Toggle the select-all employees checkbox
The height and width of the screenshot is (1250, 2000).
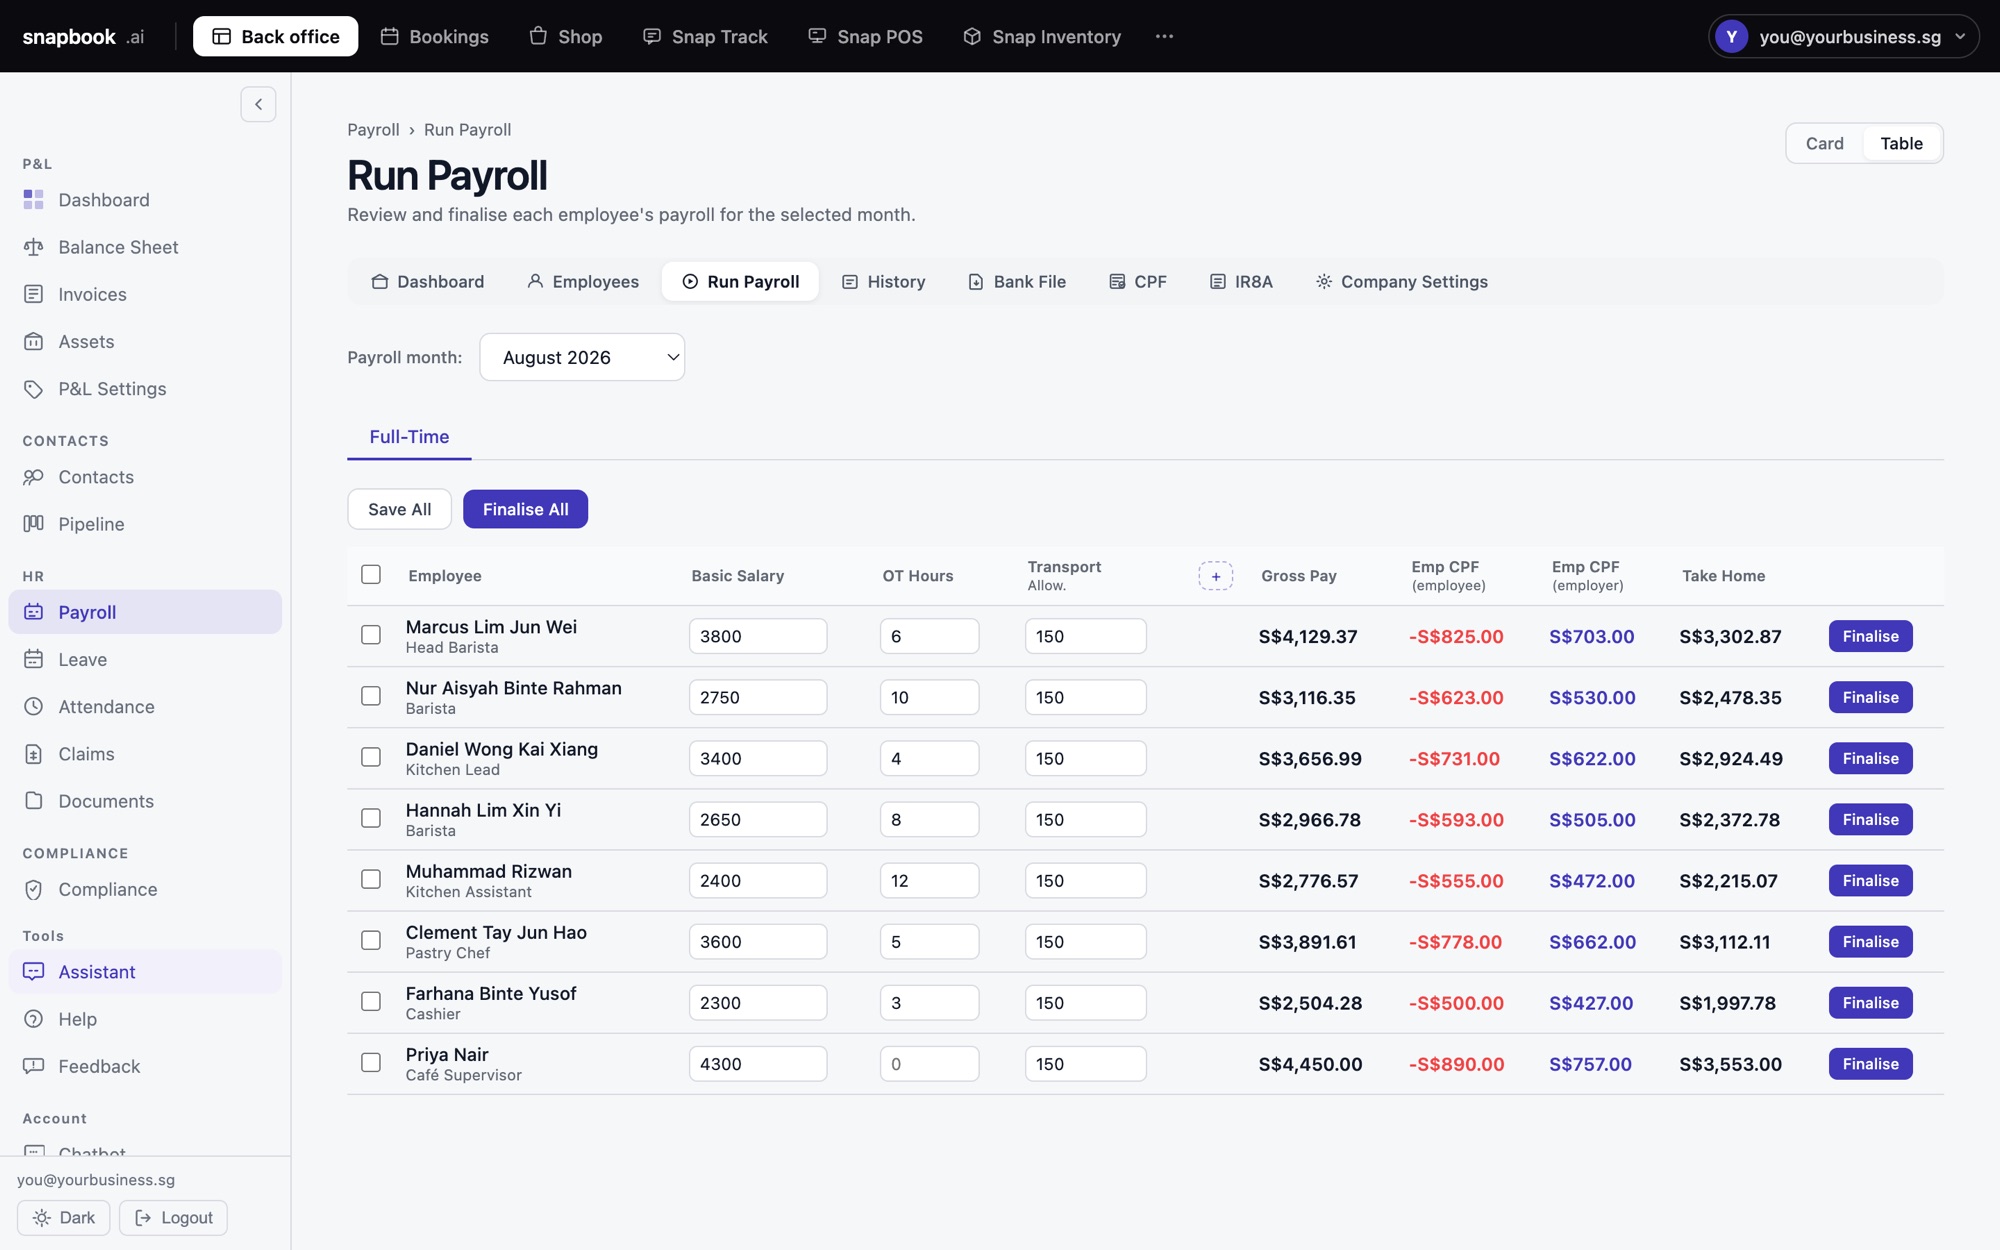(371, 574)
